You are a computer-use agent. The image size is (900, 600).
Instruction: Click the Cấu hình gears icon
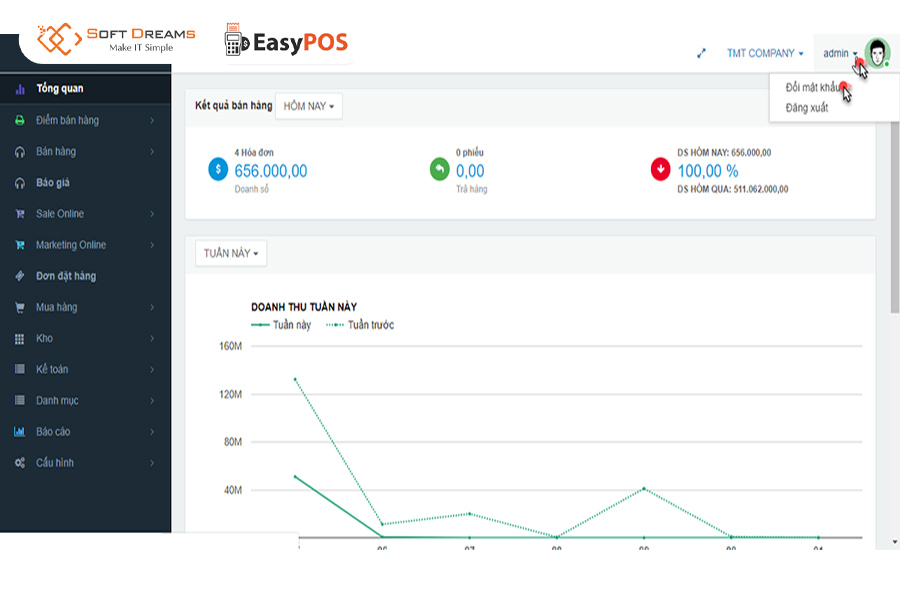[19, 463]
